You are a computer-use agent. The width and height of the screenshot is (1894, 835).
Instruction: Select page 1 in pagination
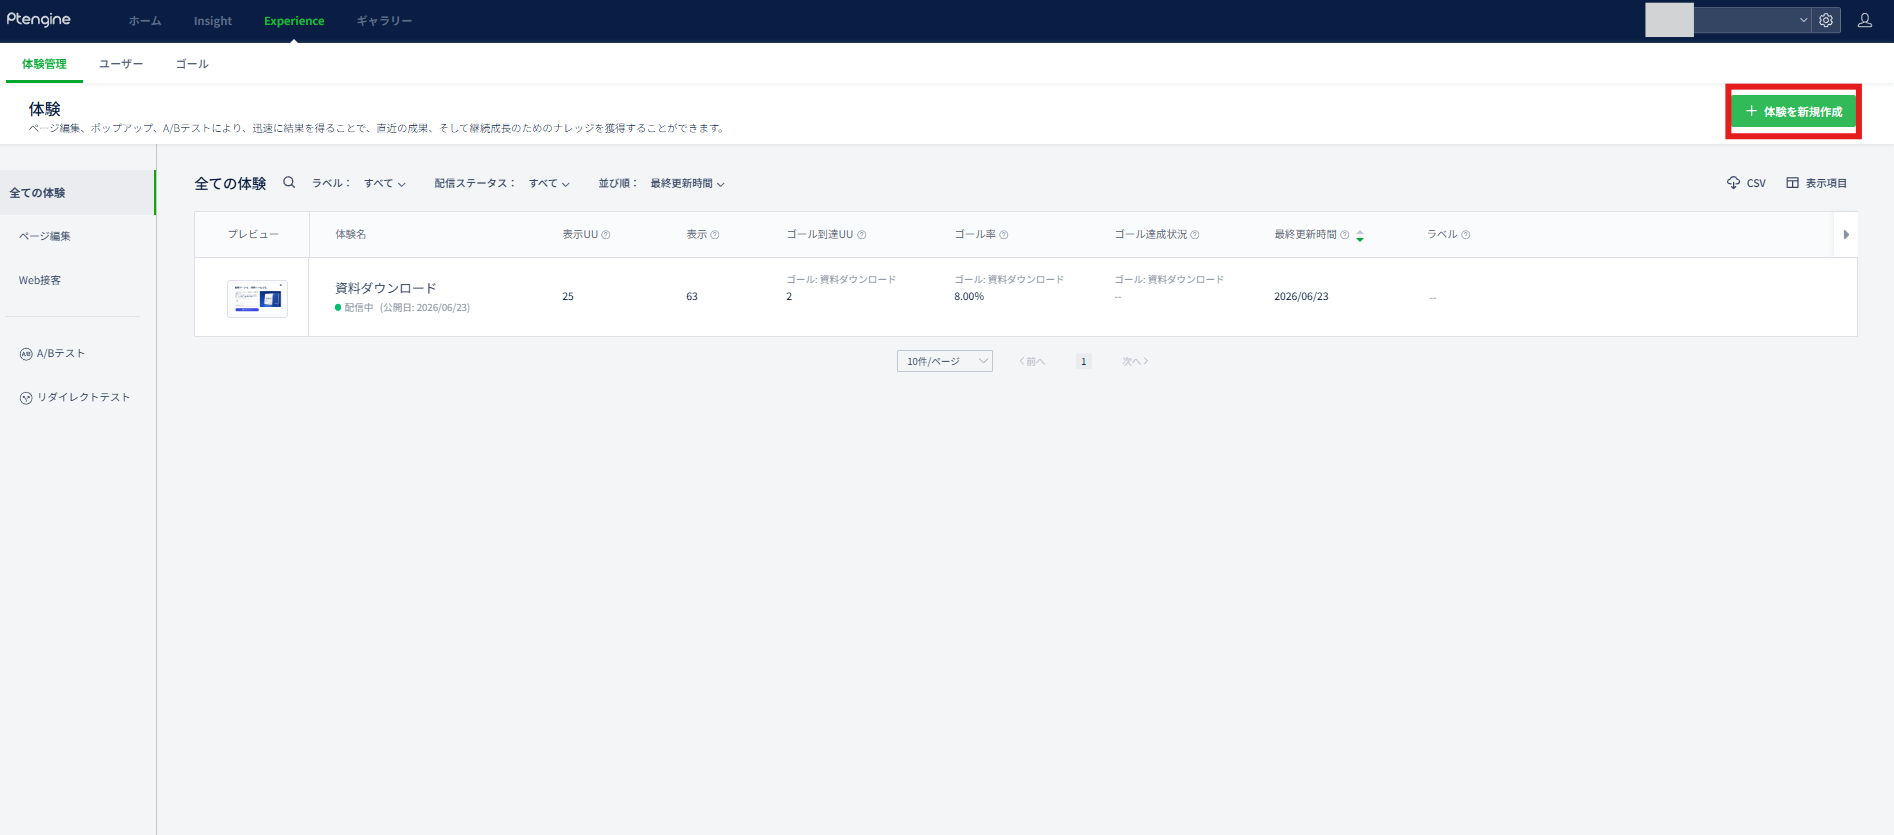tap(1083, 362)
